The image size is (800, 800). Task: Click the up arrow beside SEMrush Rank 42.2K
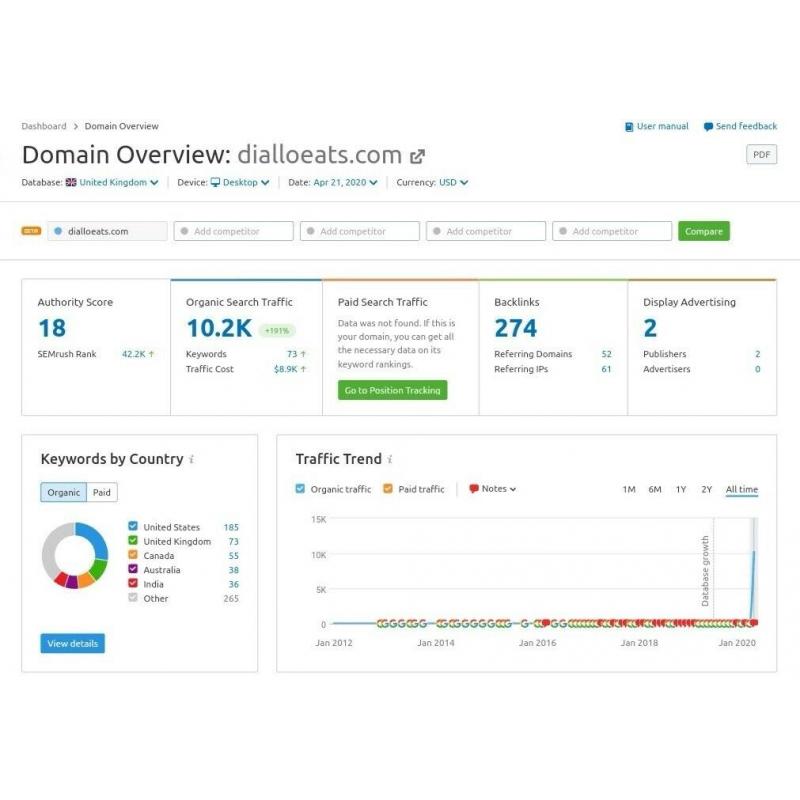click(x=151, y=354)
